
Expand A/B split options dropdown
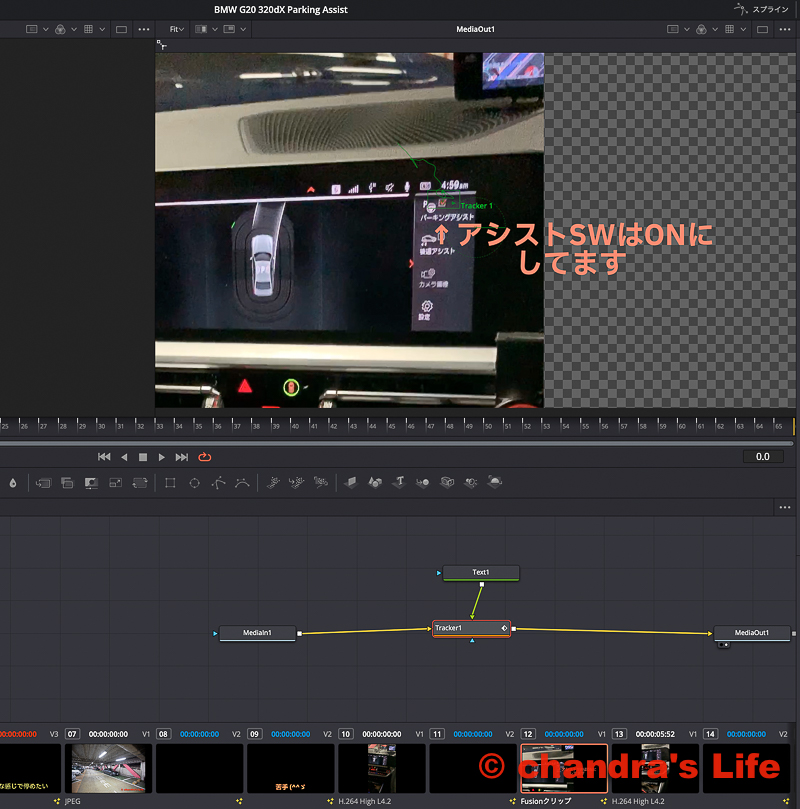(x=215, y=29)
